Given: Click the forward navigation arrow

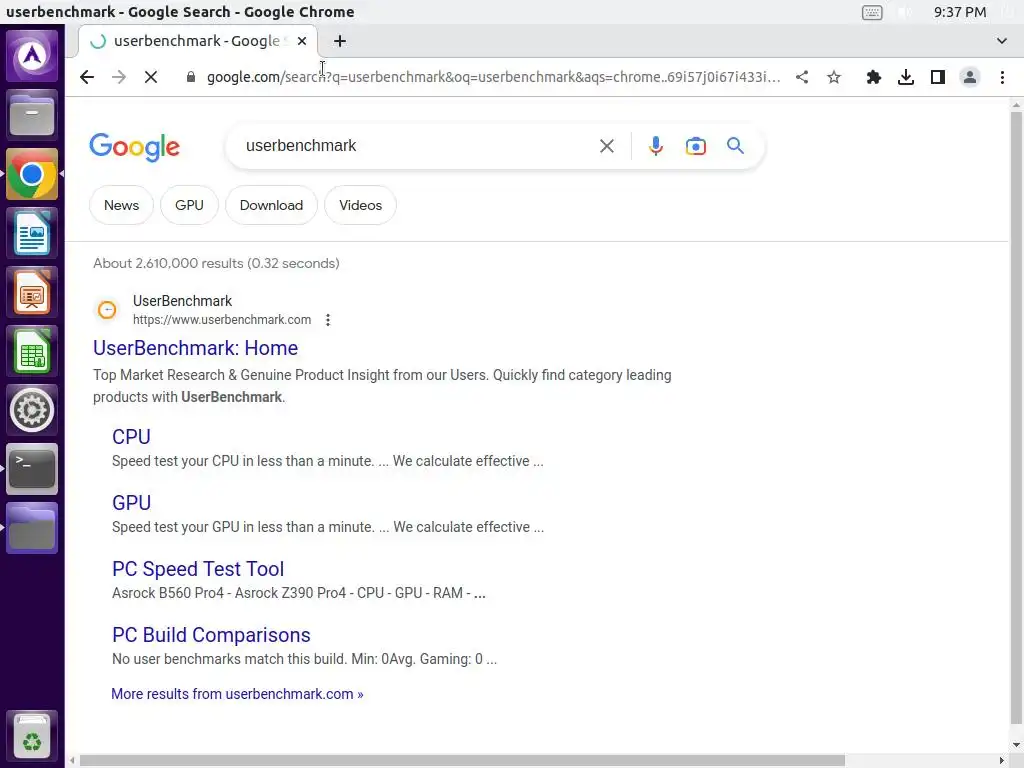Looking at the screenshot, I should pyautogui.click(x=119, y=77).
